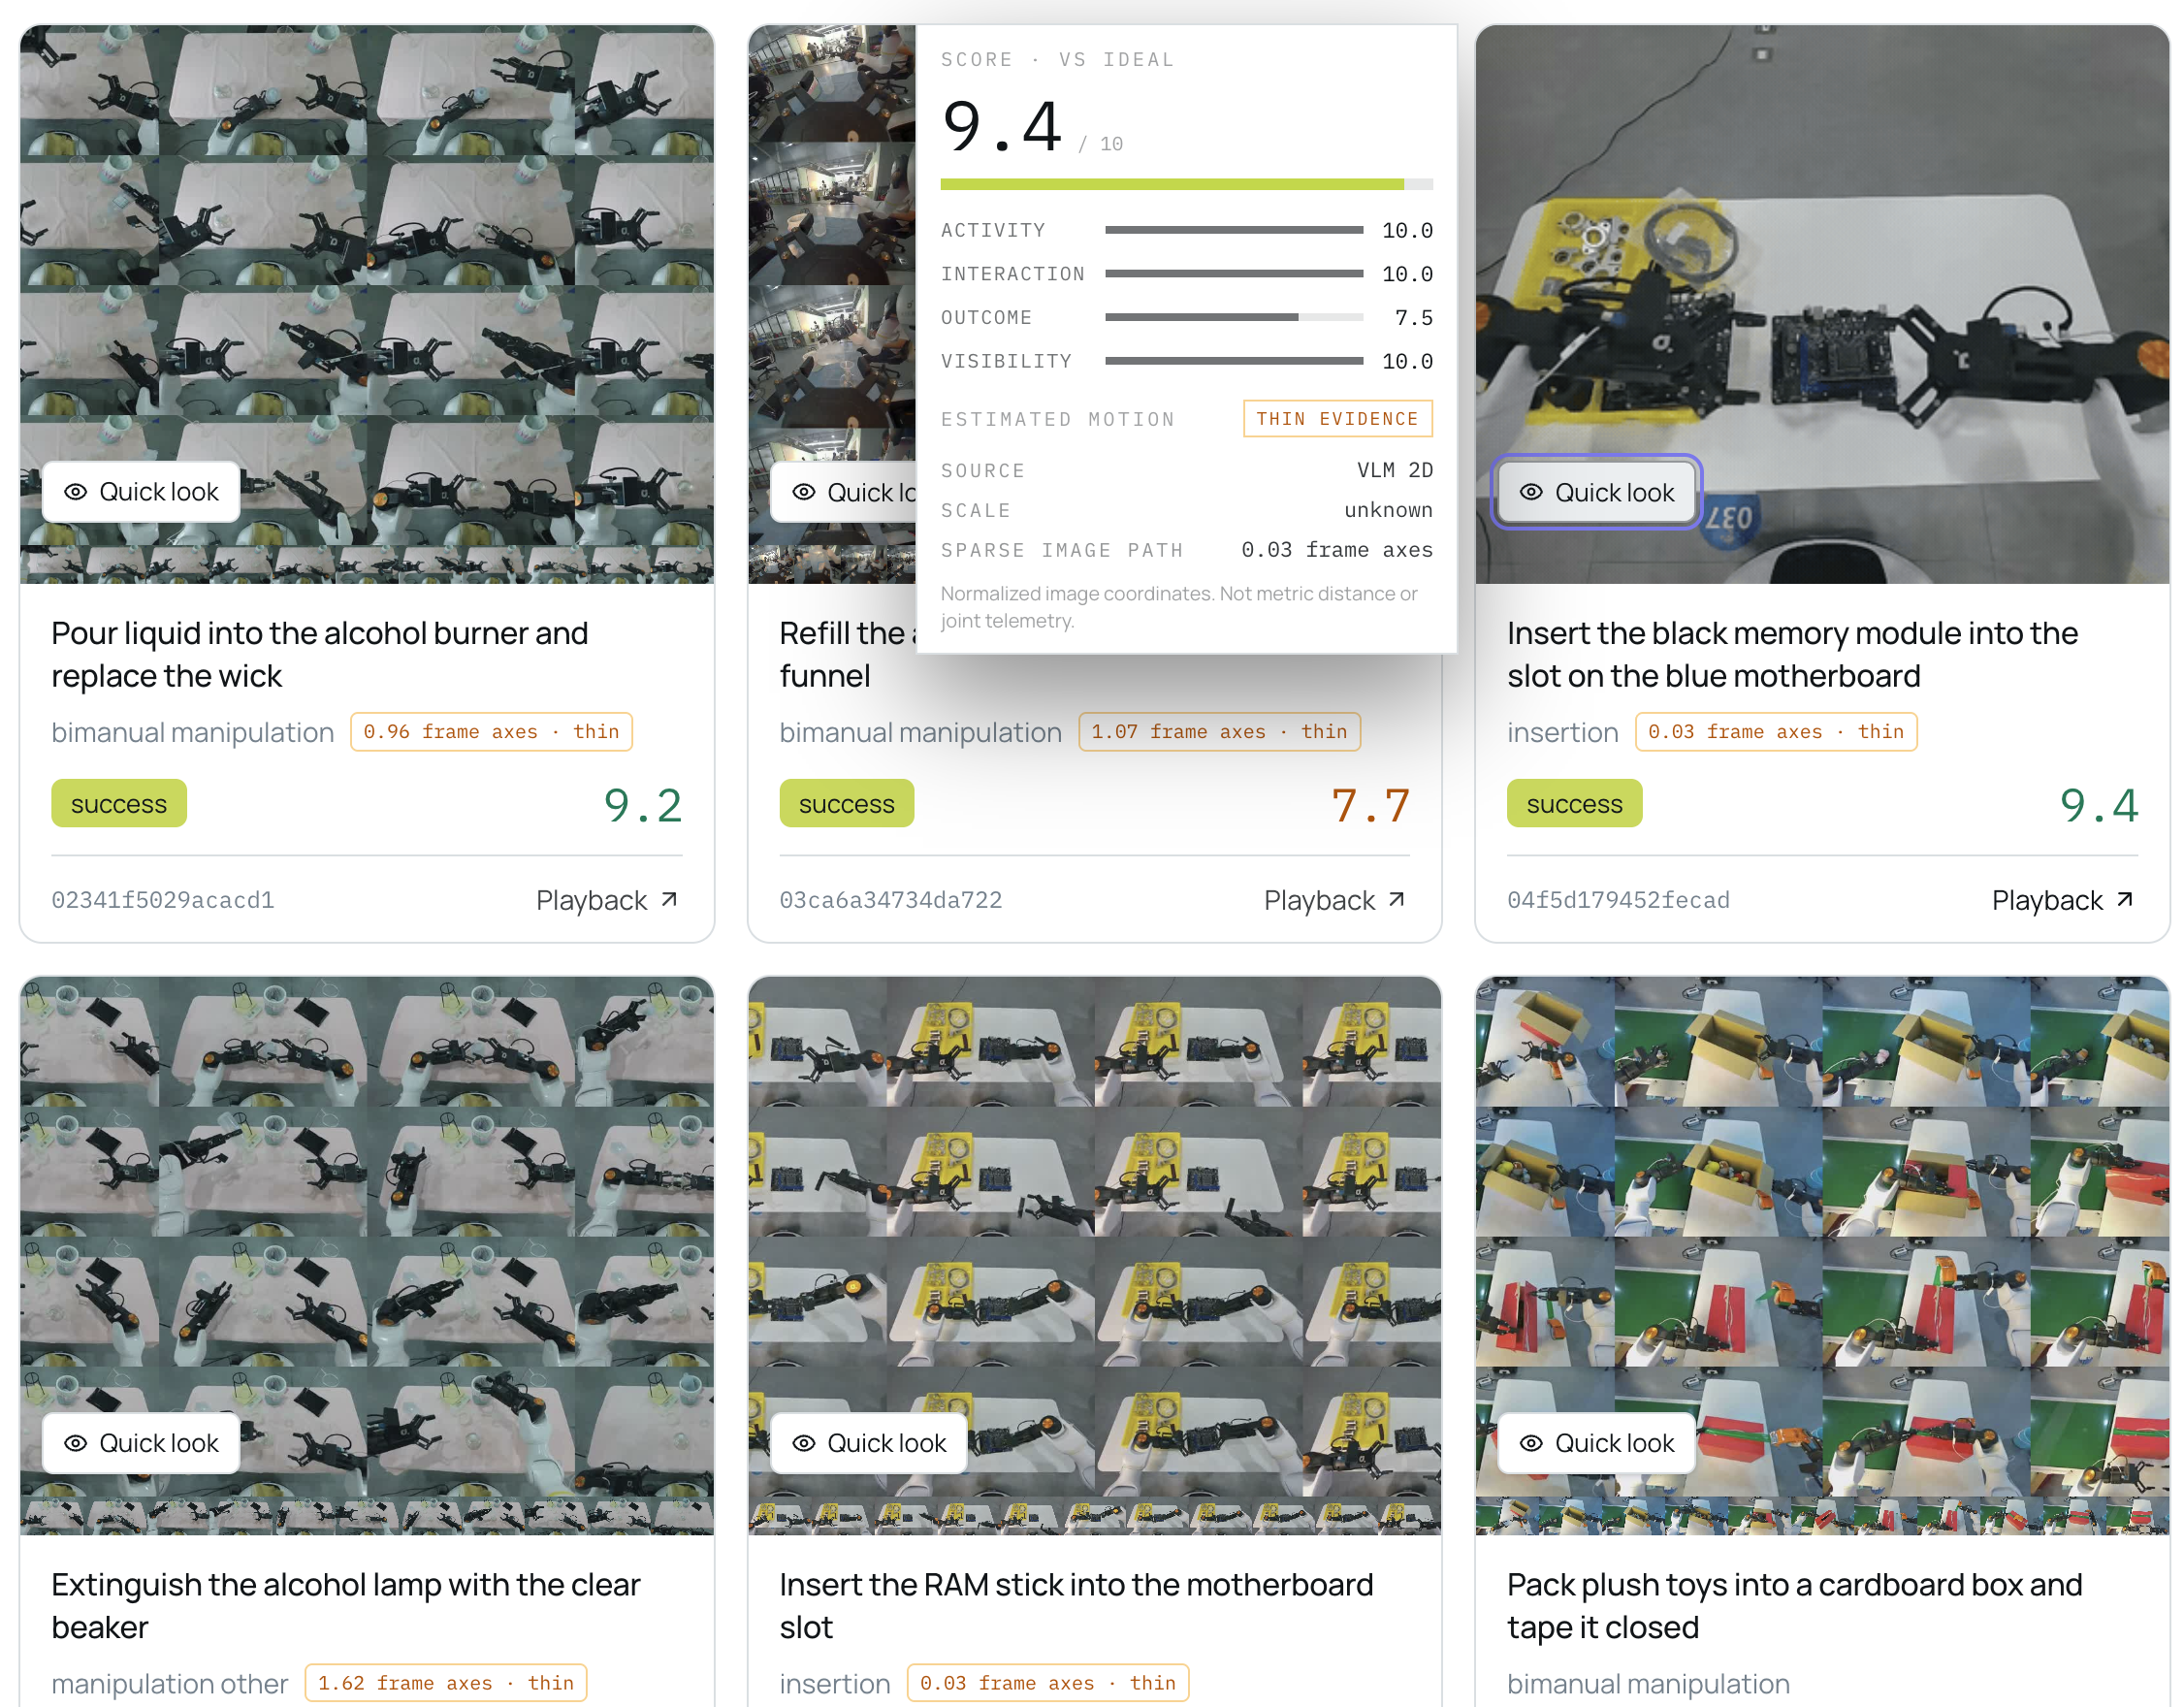Image resolution: width=2184 pixels, height=1707 pixels.
Task: Open Quick look on the alcohol lamp card
Action: tap(141, 1443)
